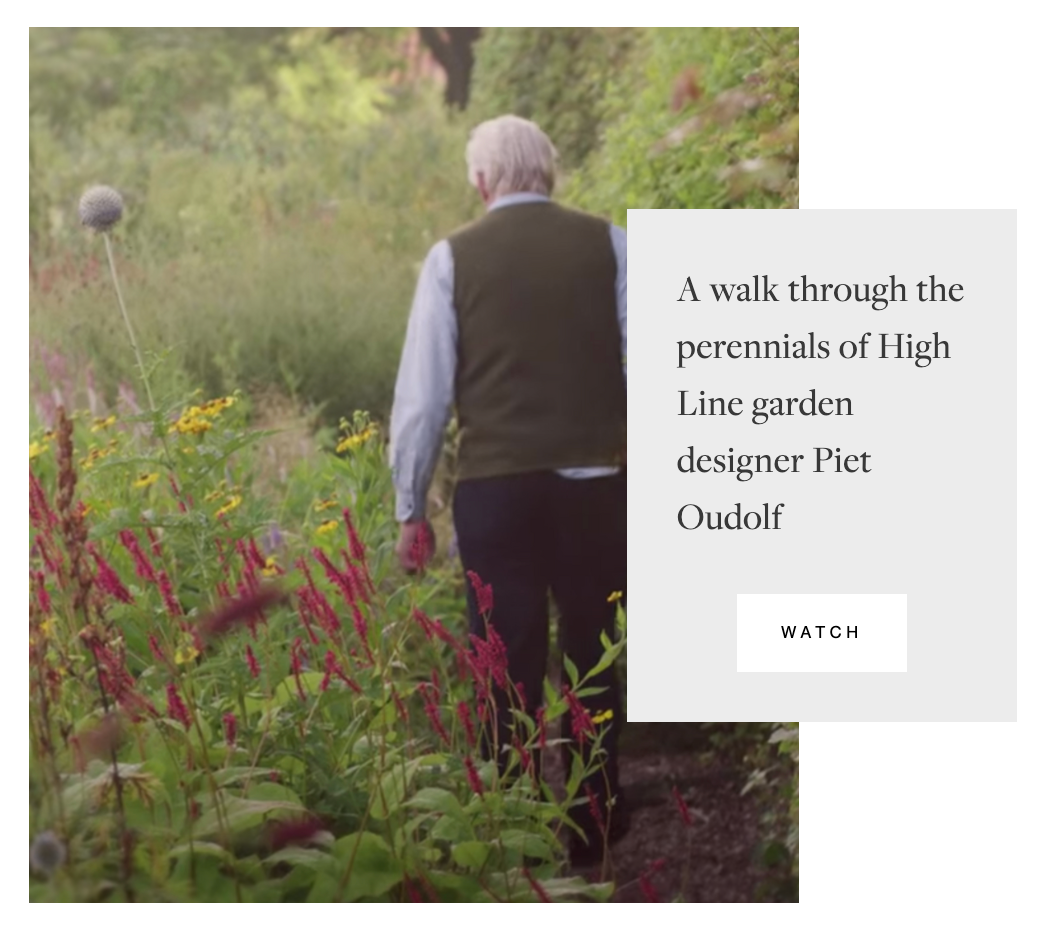This screenshot has width=1039, height=936.
Task: Click the gray card area below the WATCH button
Action: (822, 697)
